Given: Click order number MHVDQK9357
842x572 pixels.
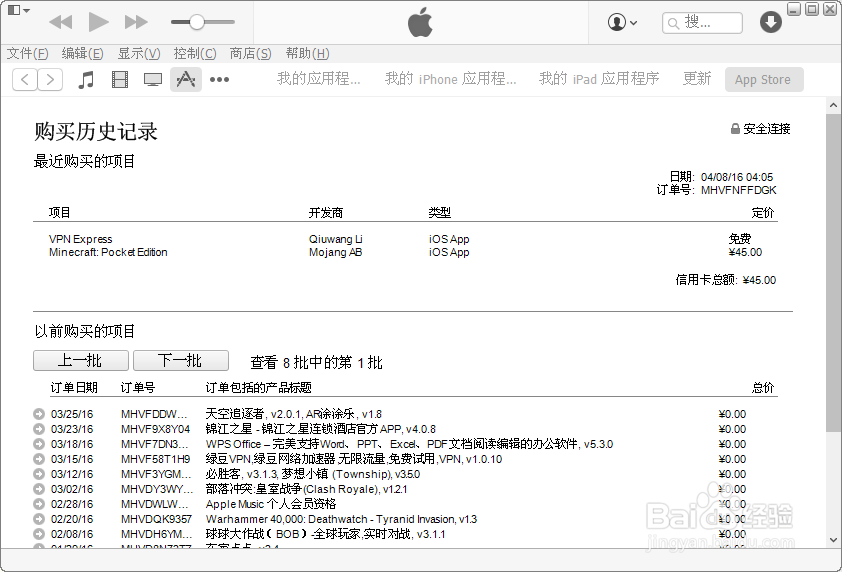Looking at the screenshot, I should (156, 519).
